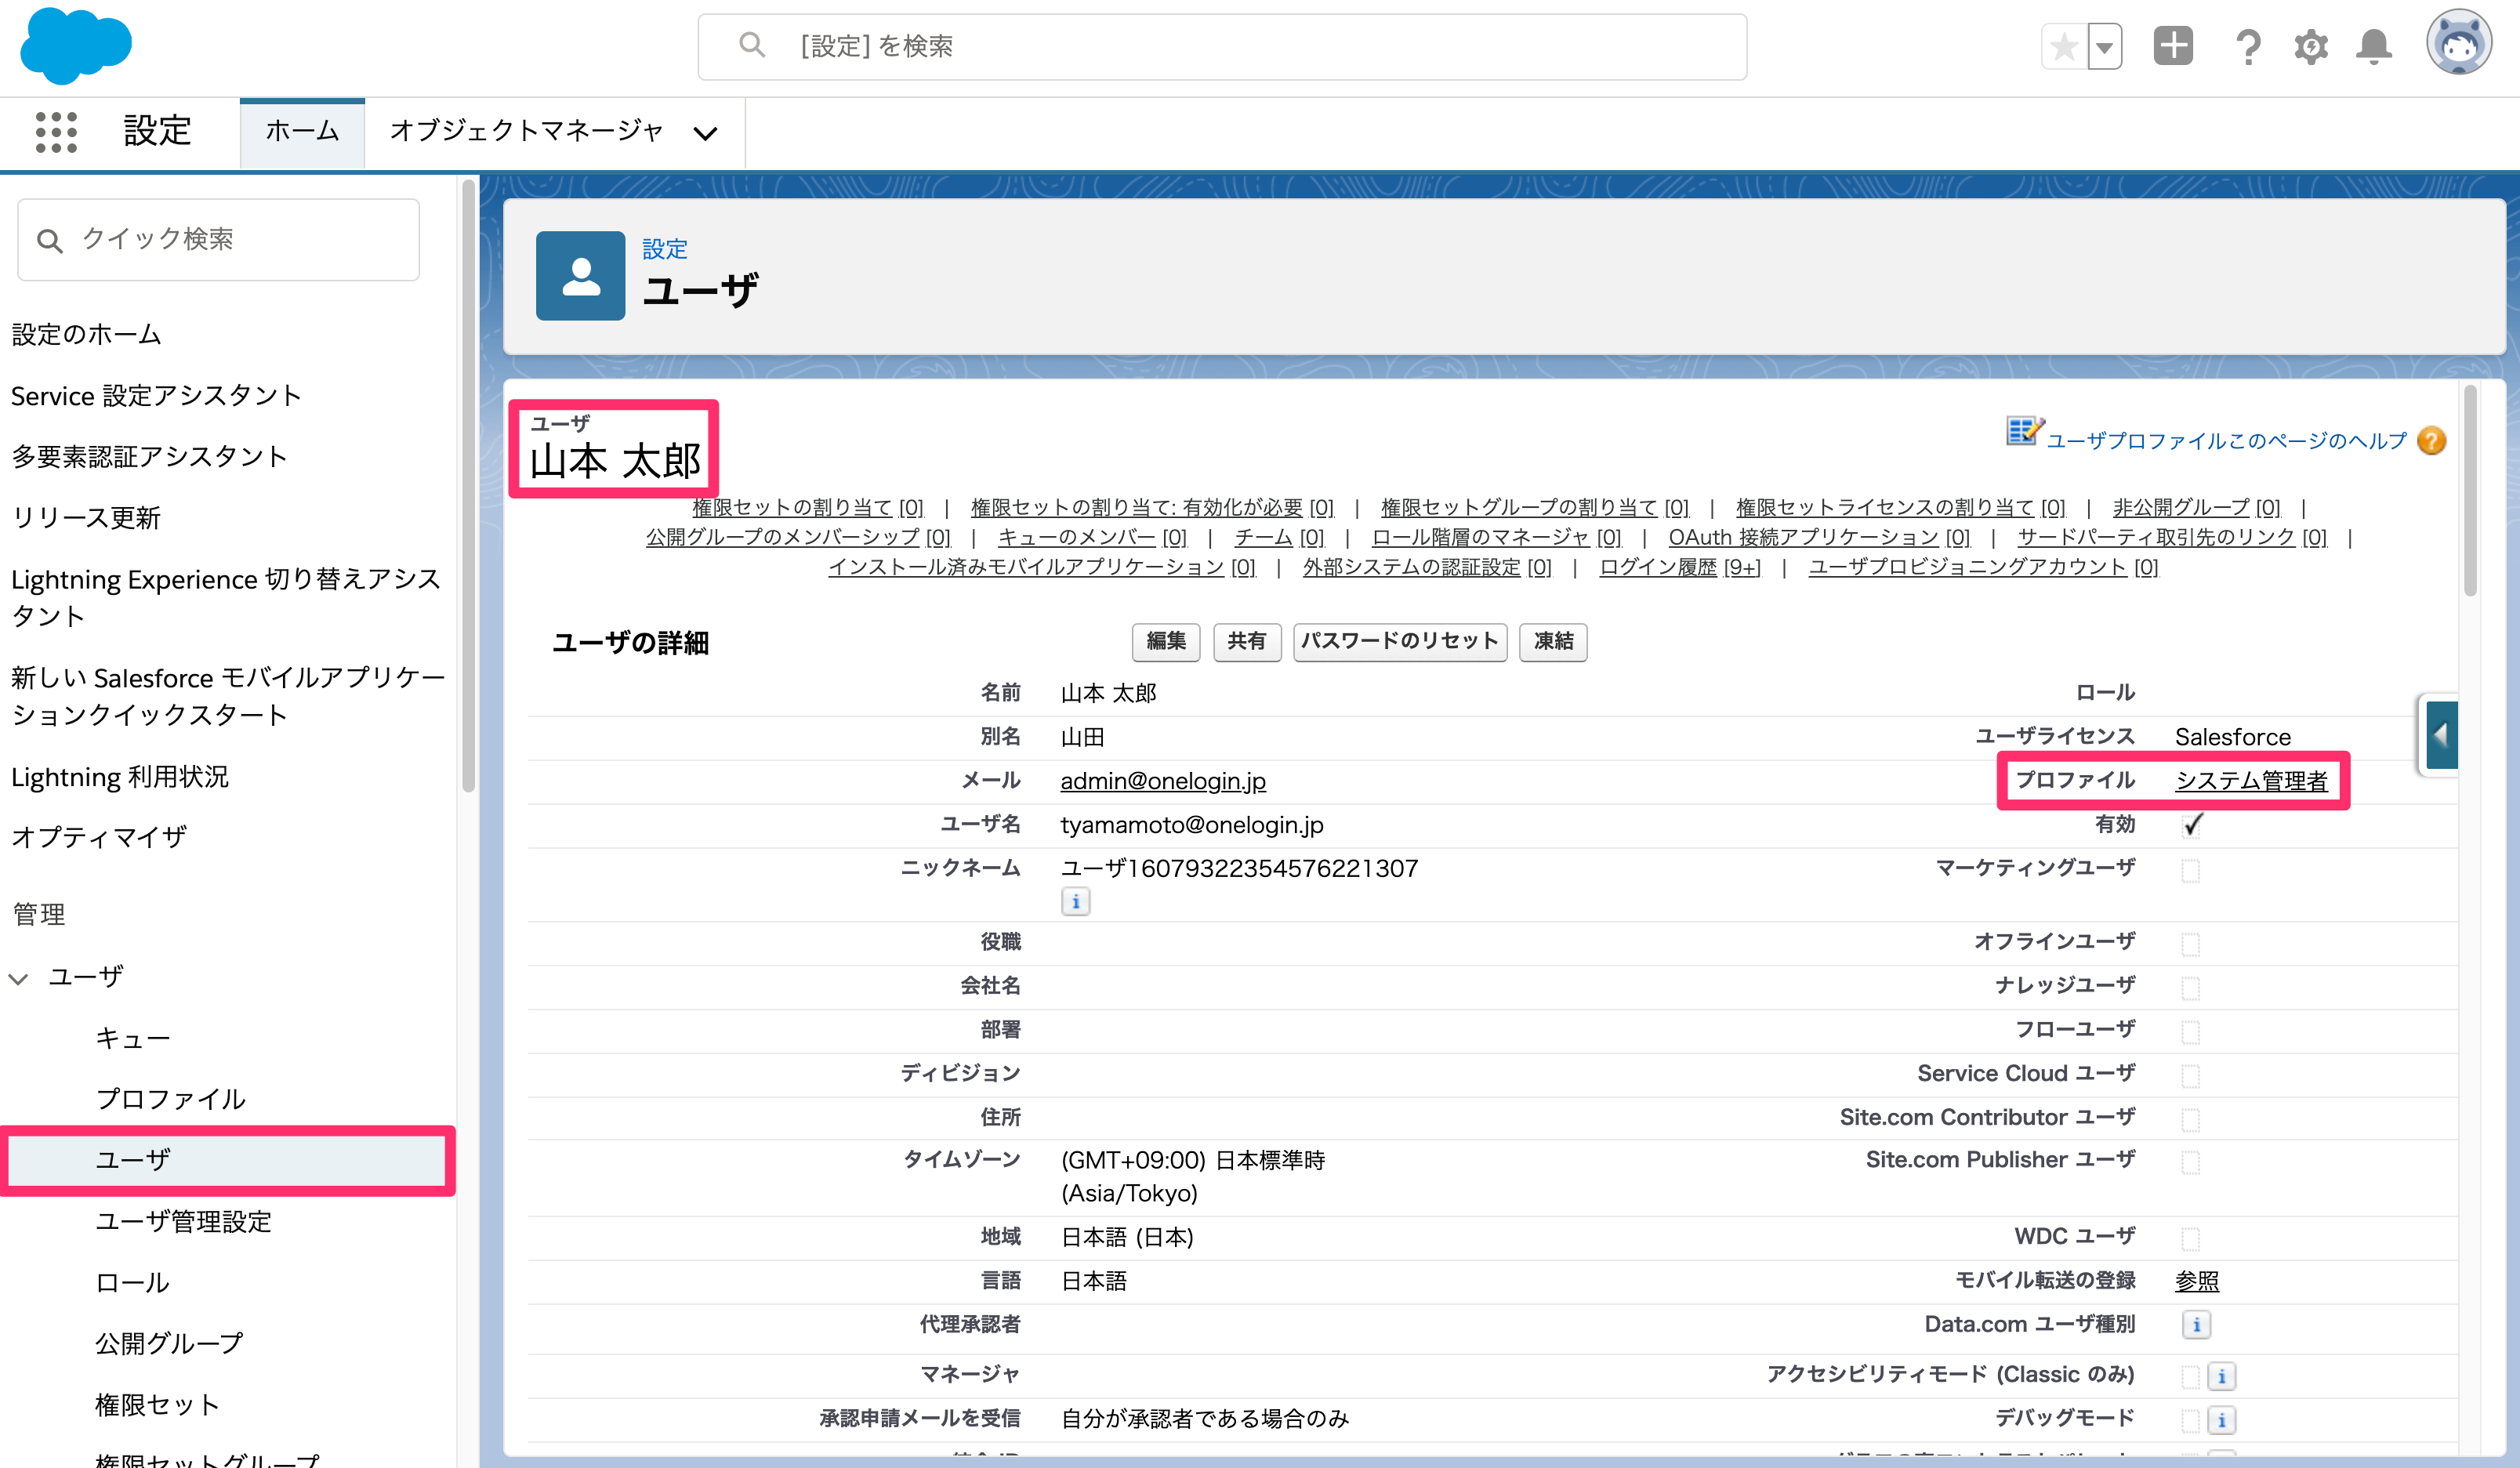
Task: Select ユーザ管理設定 tree item
Action: tap(183, 1221)
